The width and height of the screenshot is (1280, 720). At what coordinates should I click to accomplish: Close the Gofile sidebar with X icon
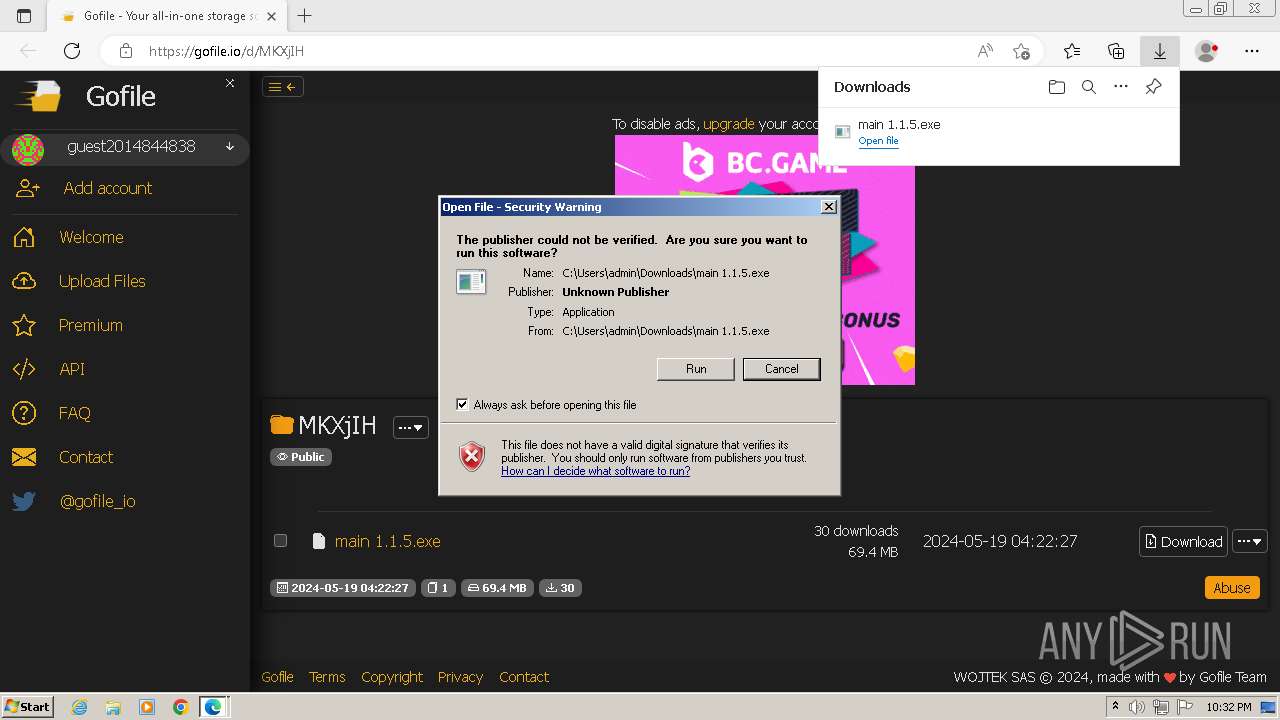tap(230, 83)
